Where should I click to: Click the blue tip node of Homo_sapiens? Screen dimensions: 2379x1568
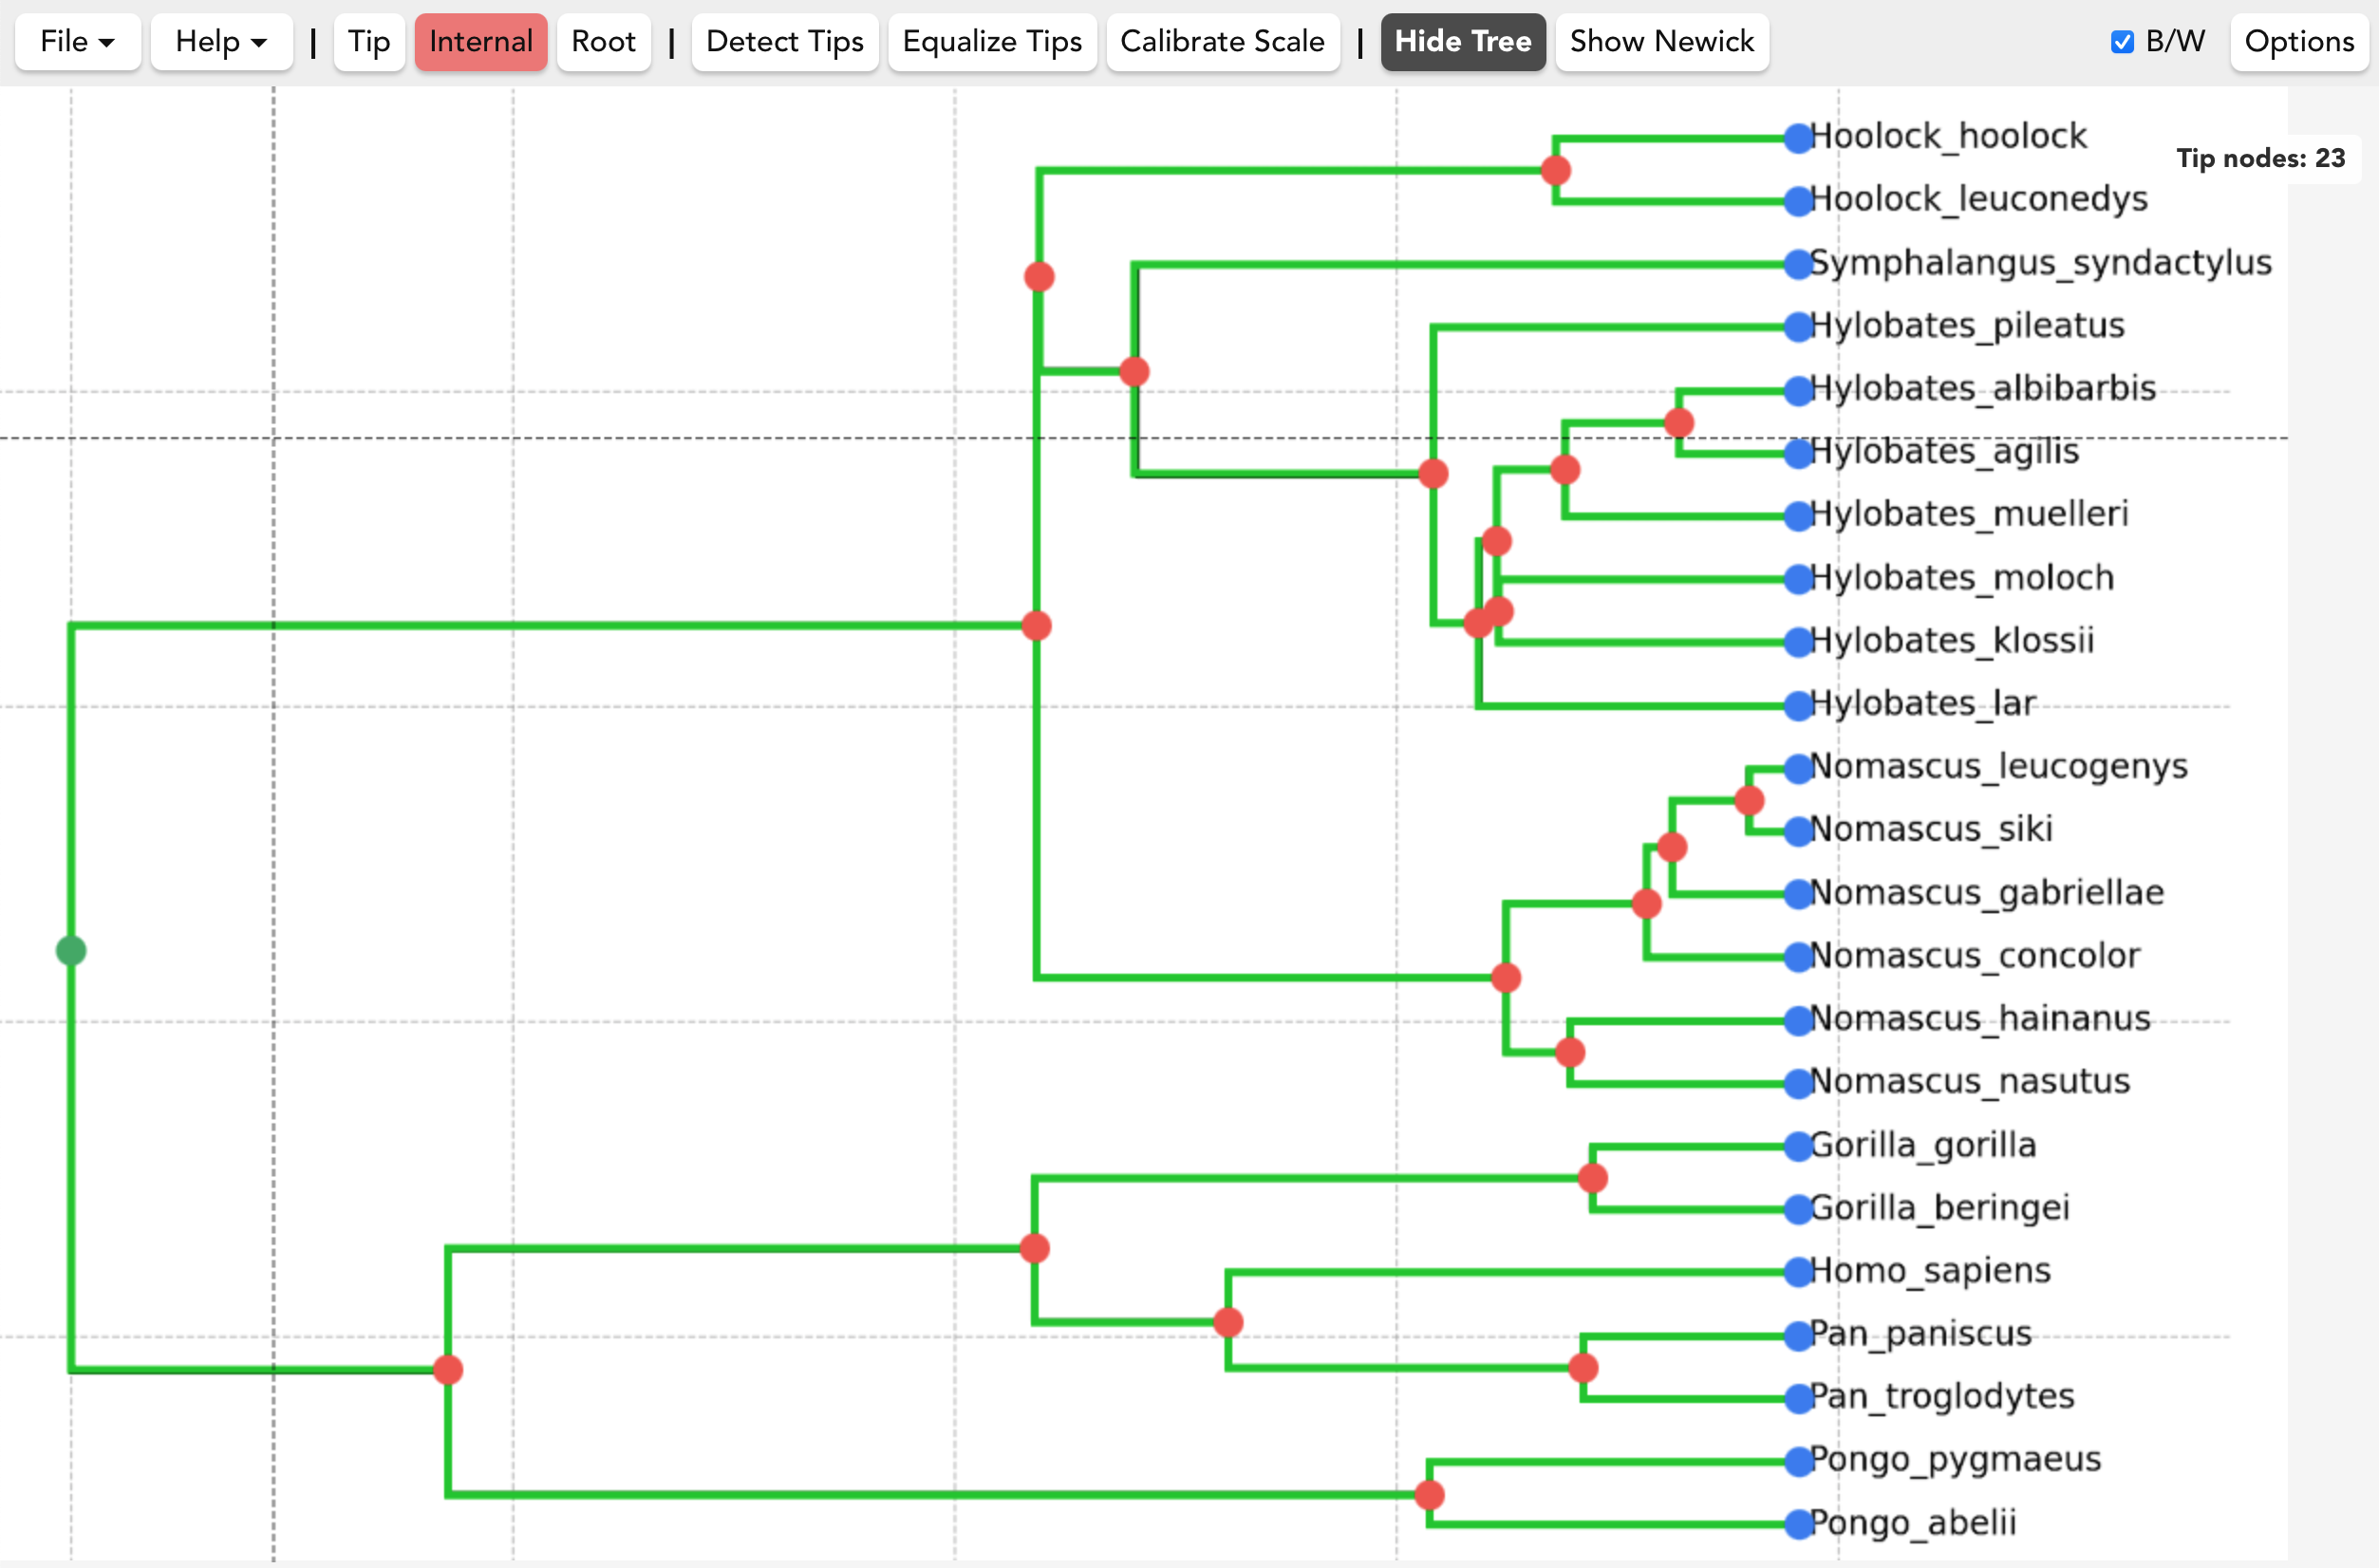1799,1272
